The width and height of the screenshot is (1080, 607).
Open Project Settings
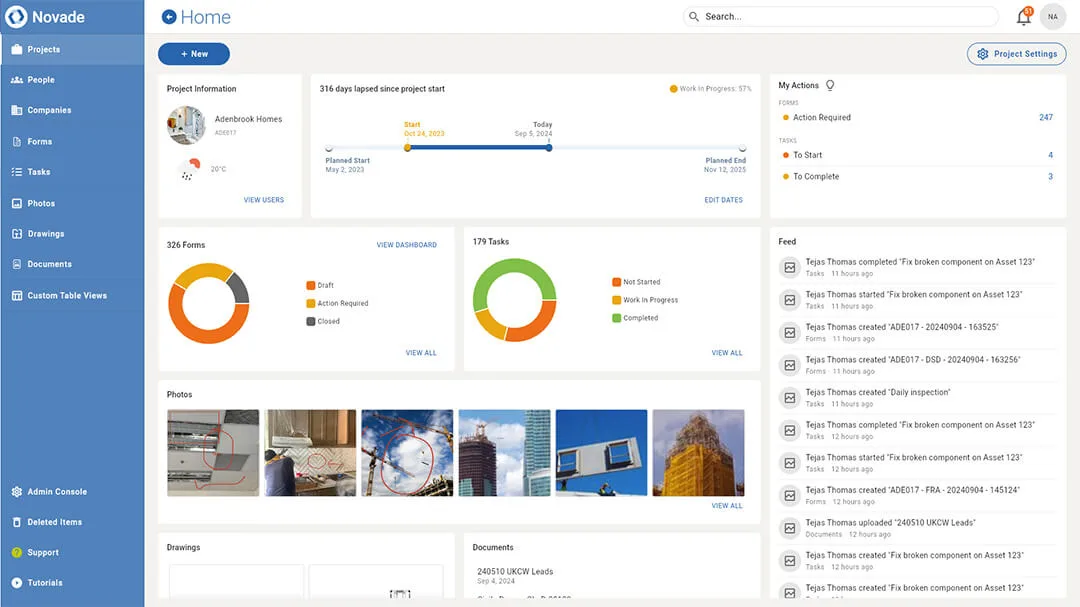coord(1016,54)
